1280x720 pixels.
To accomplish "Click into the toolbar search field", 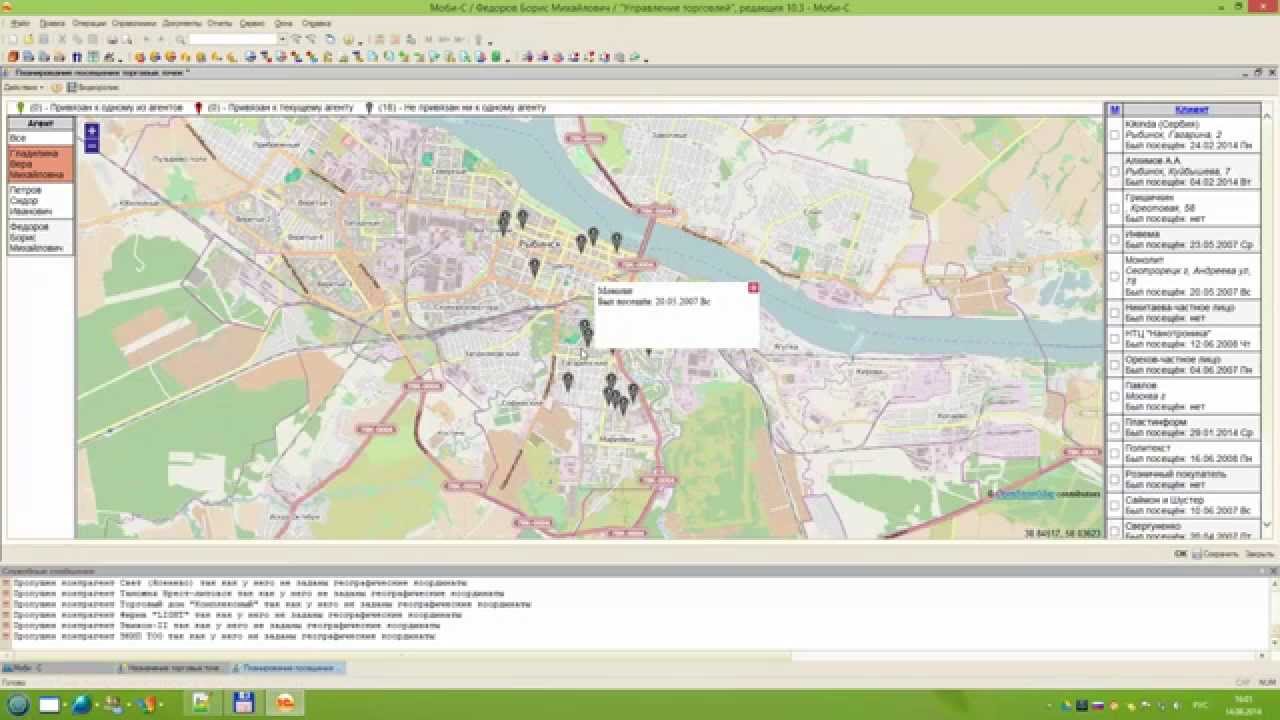I will tap(232, 40).
